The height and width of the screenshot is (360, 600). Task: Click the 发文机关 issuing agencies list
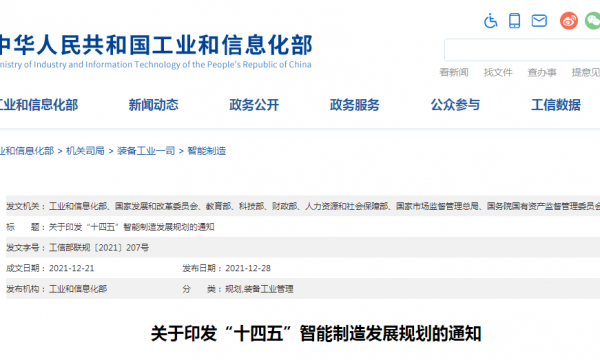point(324,207)
